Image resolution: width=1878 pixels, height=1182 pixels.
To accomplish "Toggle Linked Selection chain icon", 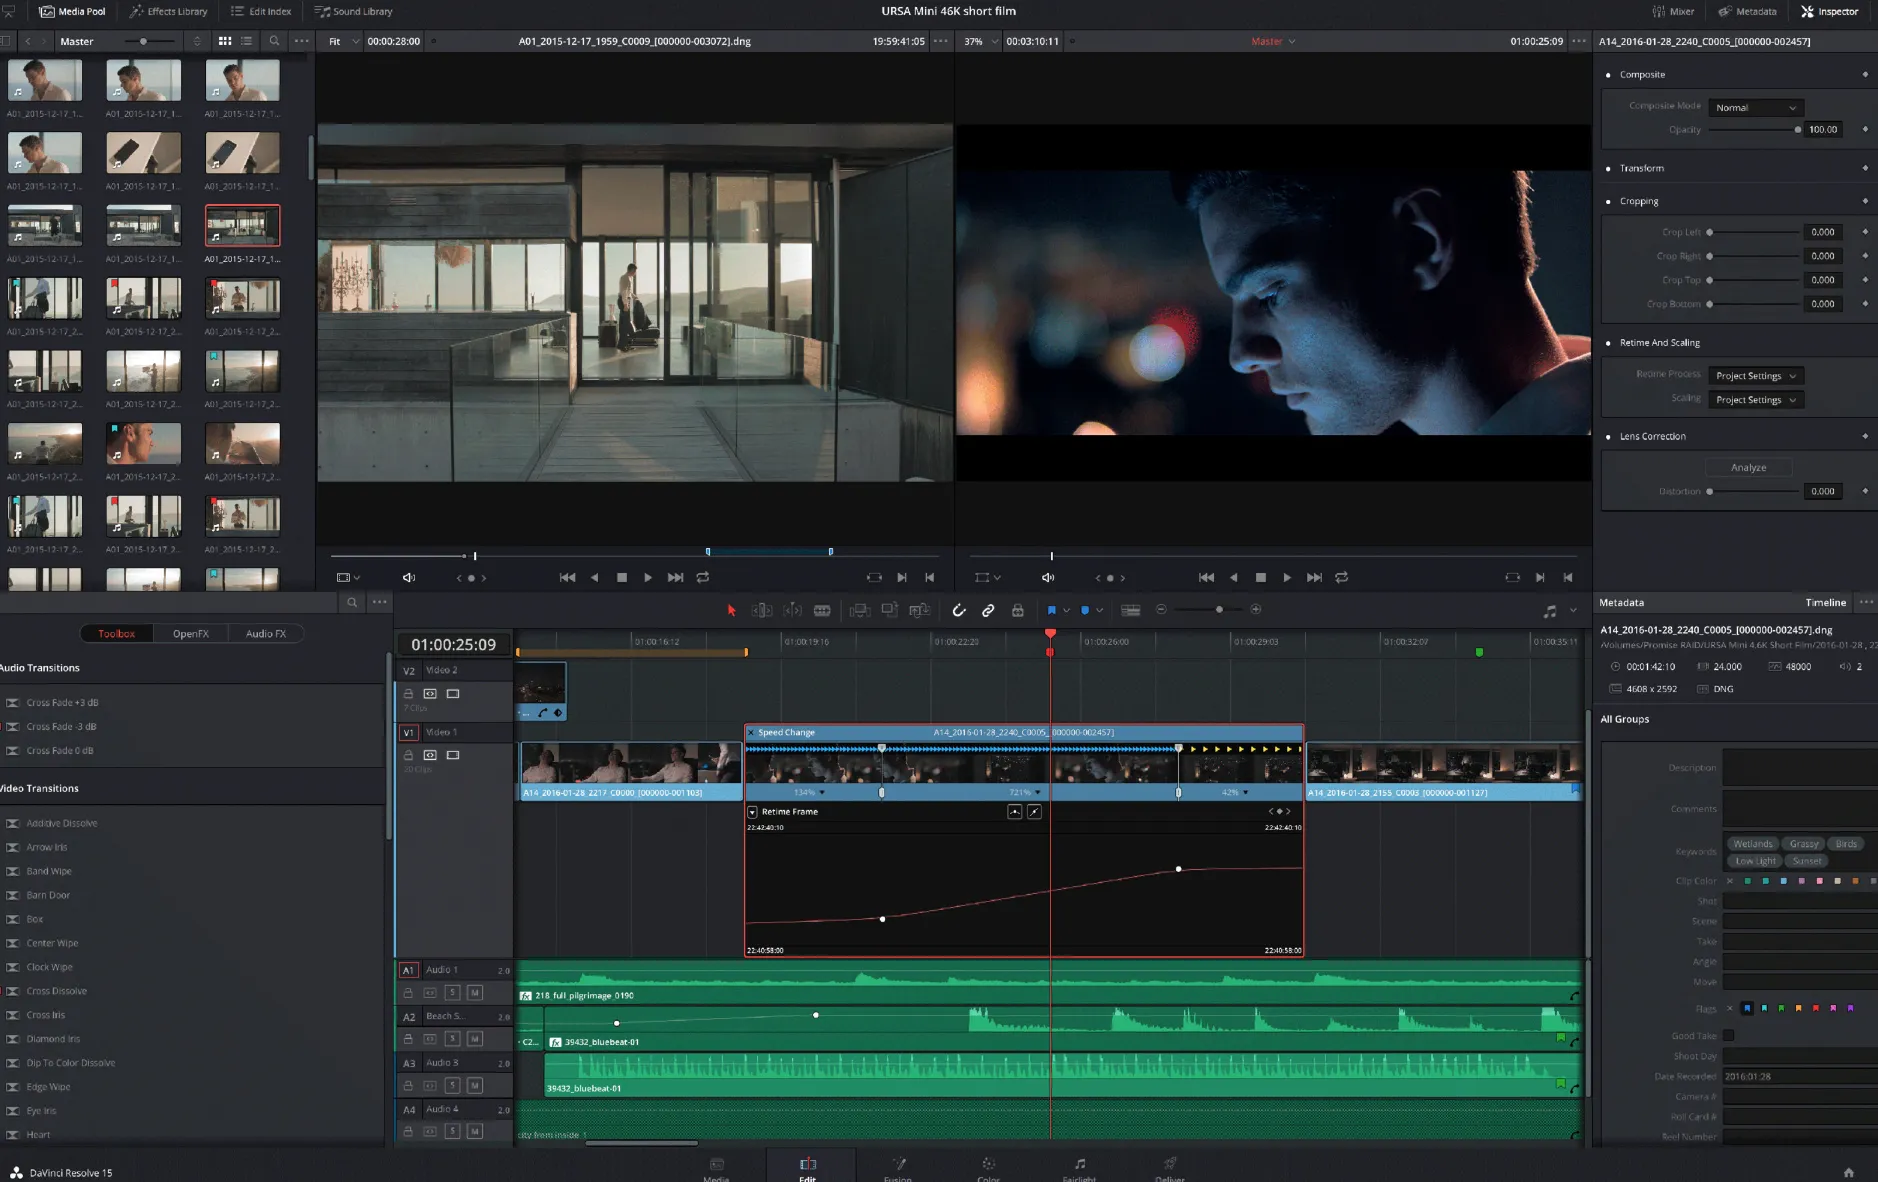I will (988, 610).
